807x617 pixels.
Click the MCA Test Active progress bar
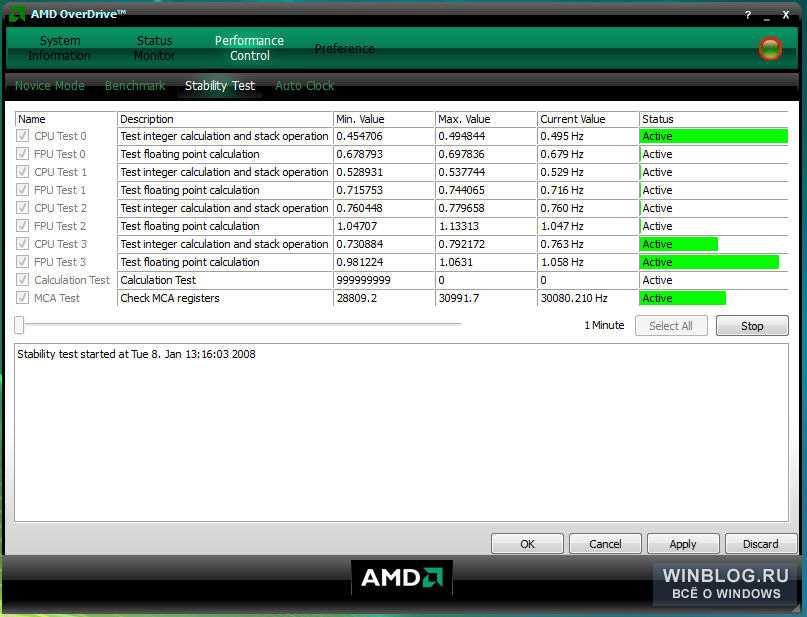coord(683,298)
